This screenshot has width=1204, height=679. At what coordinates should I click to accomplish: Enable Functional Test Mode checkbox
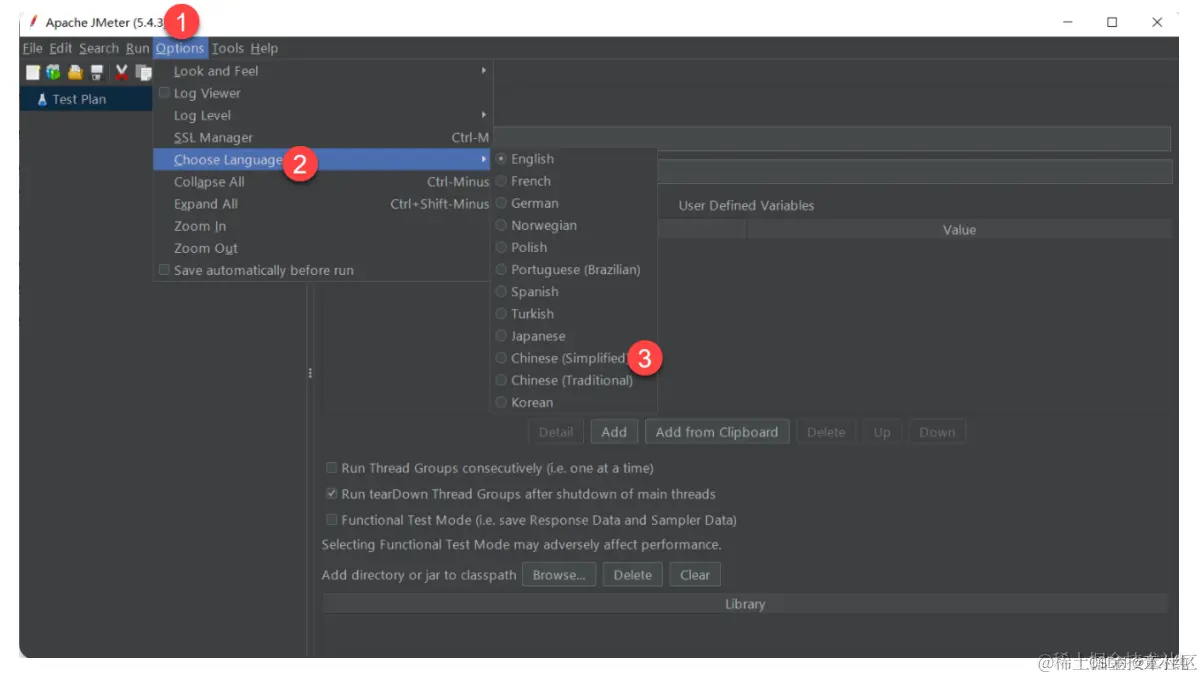pos(332,520)
